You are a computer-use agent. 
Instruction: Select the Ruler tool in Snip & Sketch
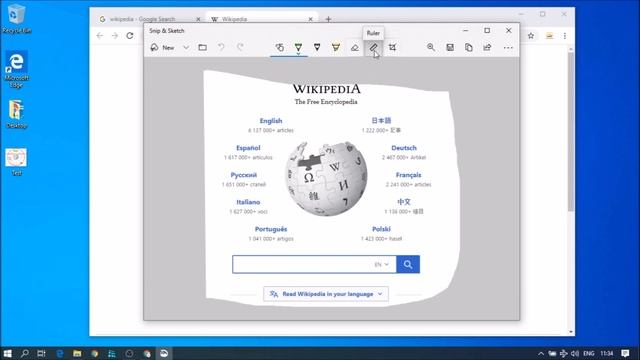click(373, 48)
